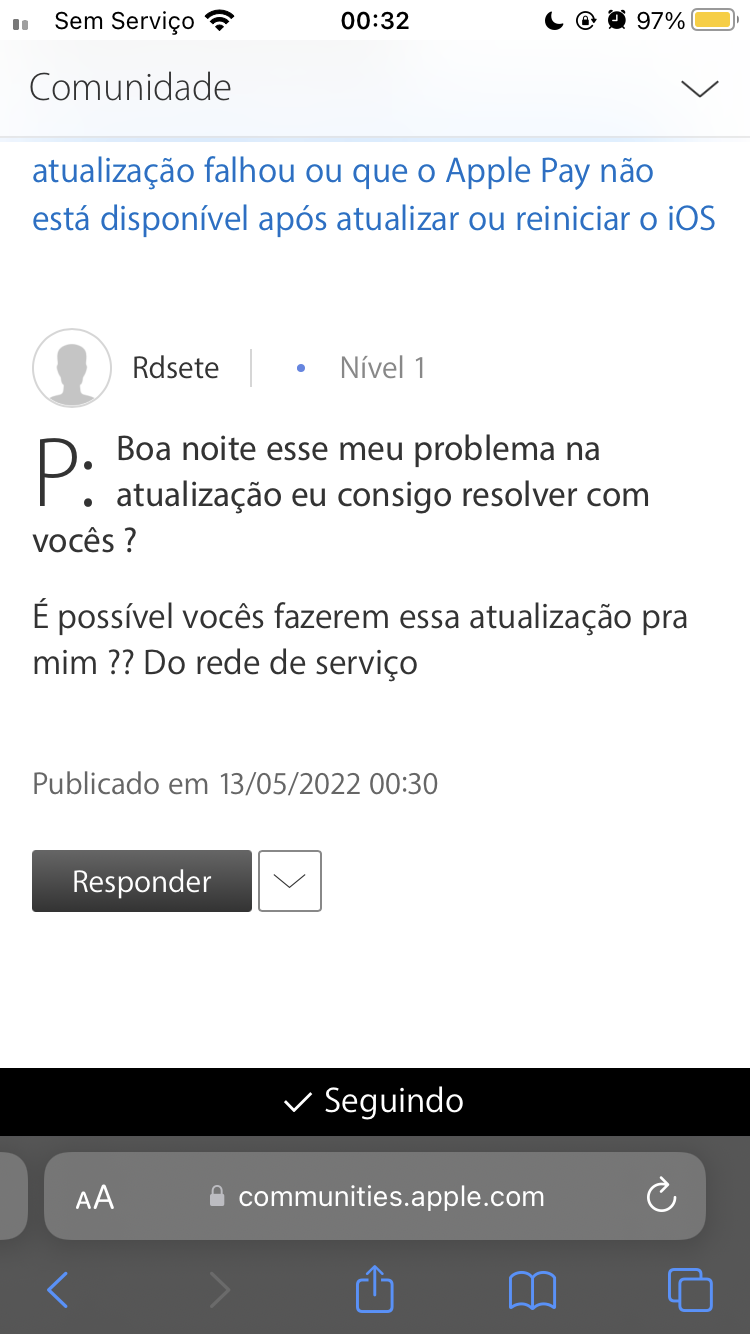
Task: Tap the Safari back arrow
Action: [x=58, y=1290]
